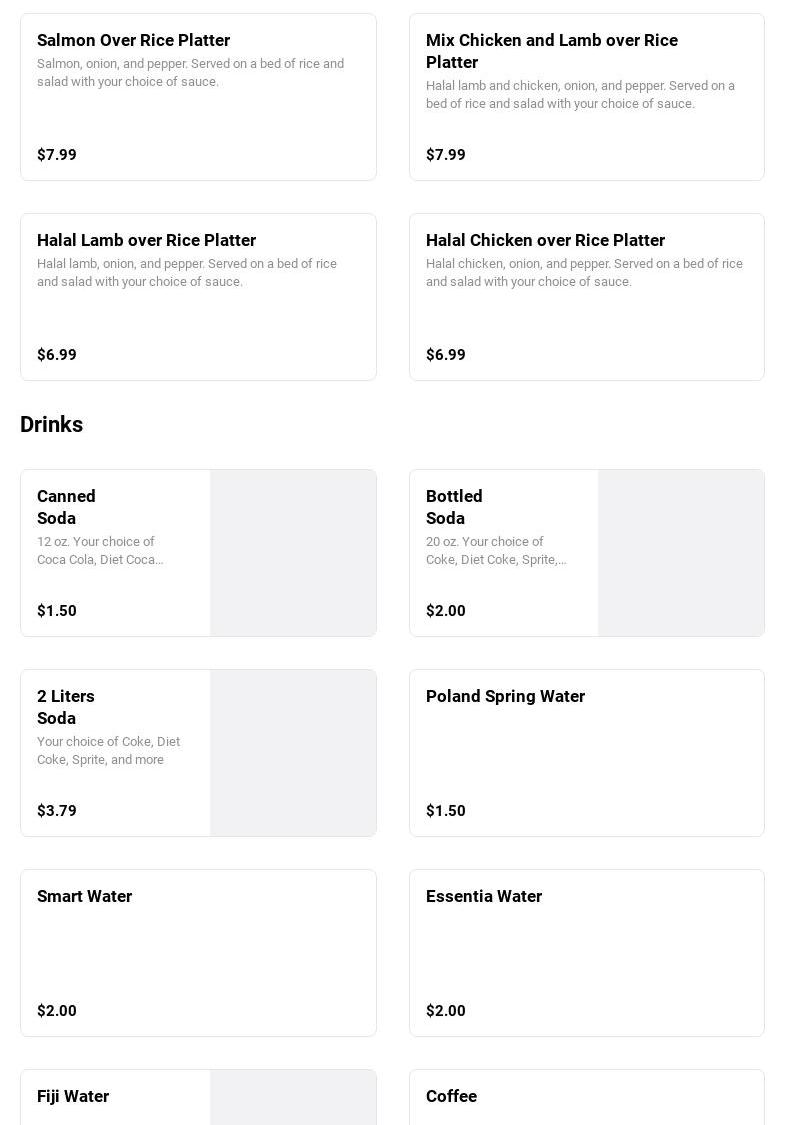Select the Coffee menu item
This screenshot has height=1125, width=785.
[586, 1098]
